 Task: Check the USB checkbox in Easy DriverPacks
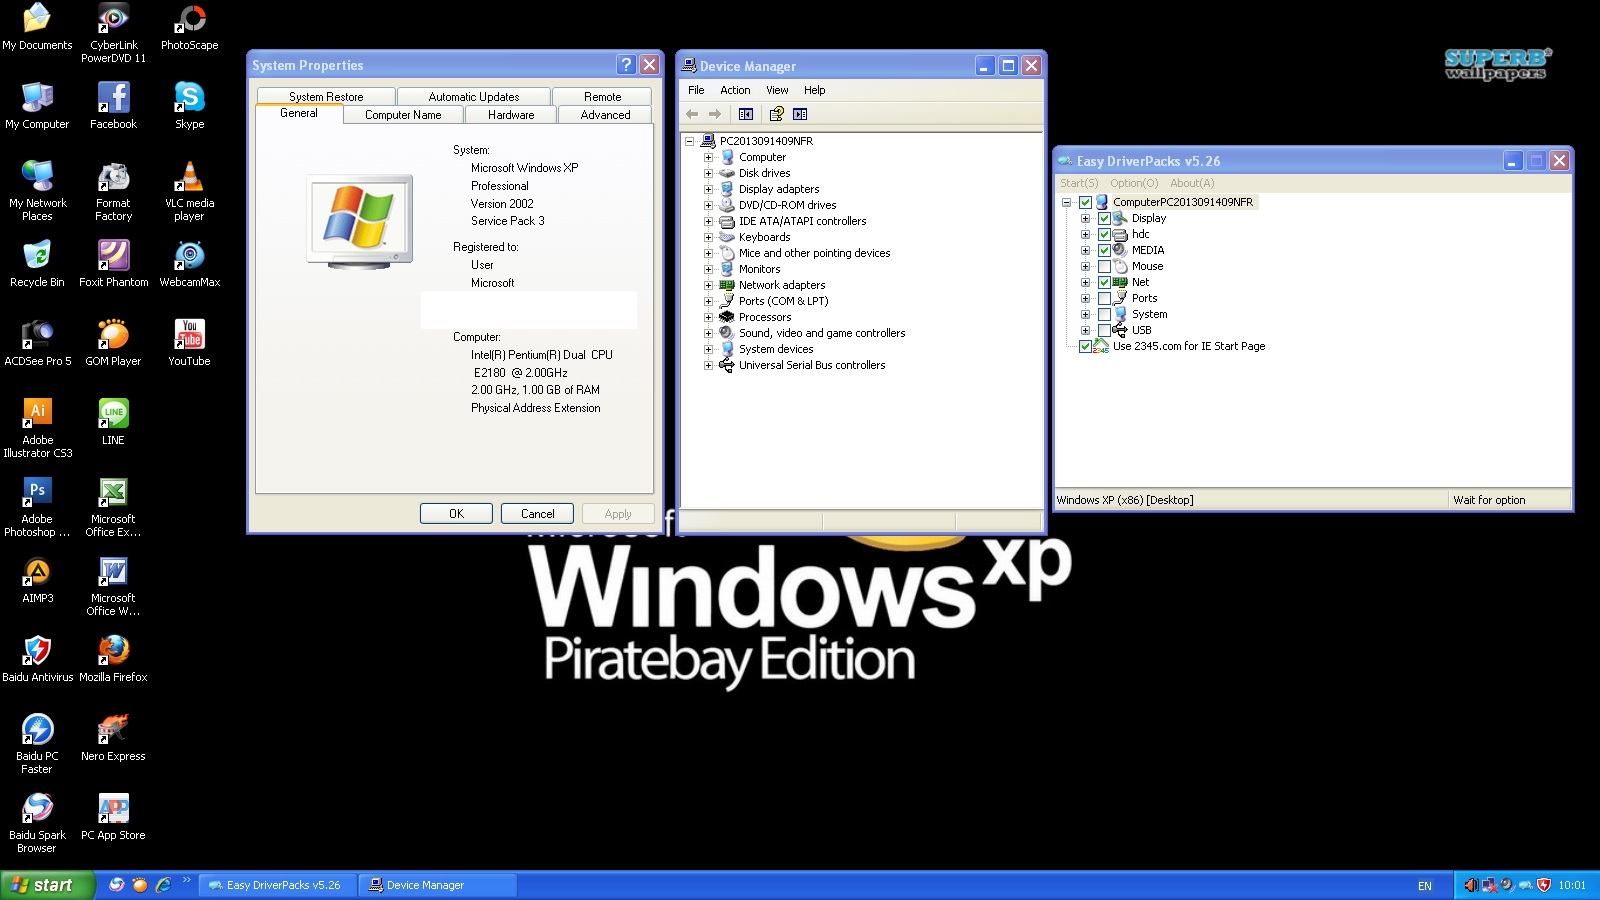[x=1104, y=330]
